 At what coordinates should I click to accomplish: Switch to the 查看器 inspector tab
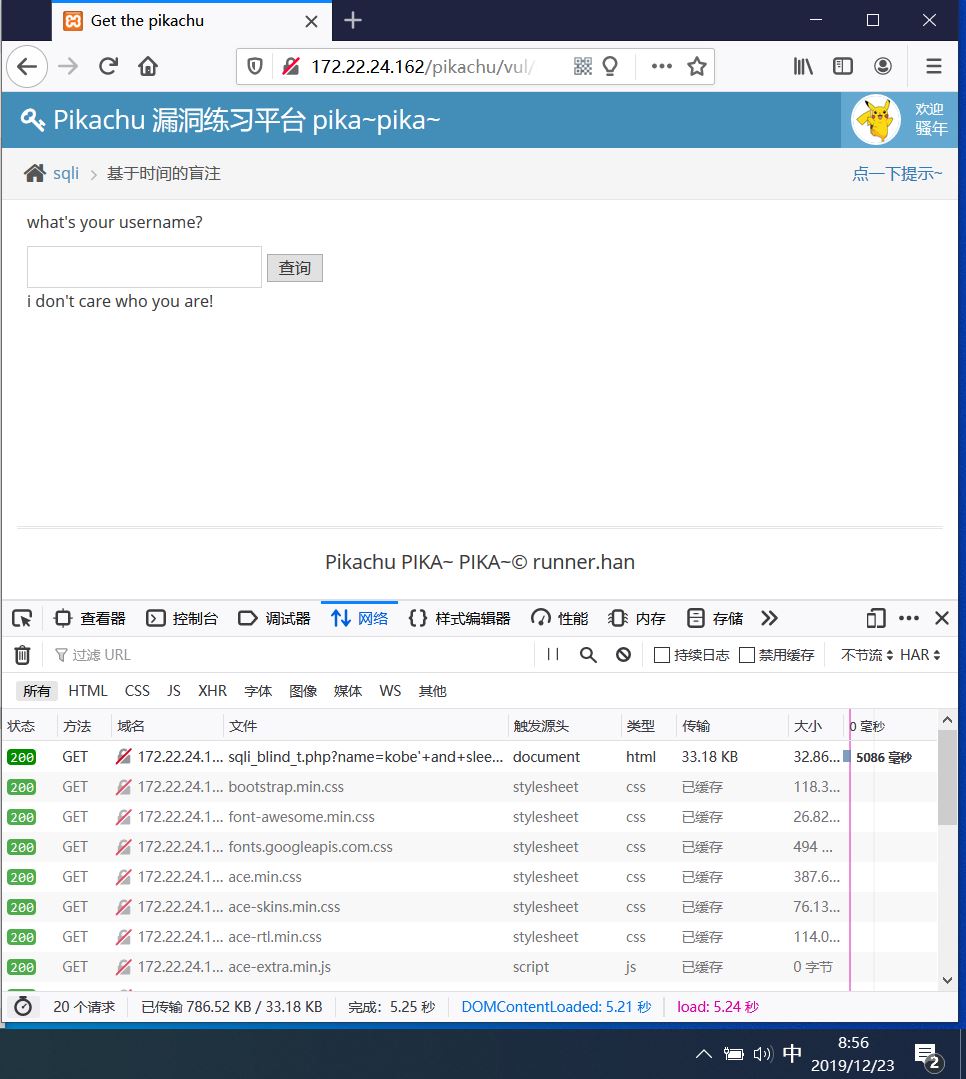point(90,619)
